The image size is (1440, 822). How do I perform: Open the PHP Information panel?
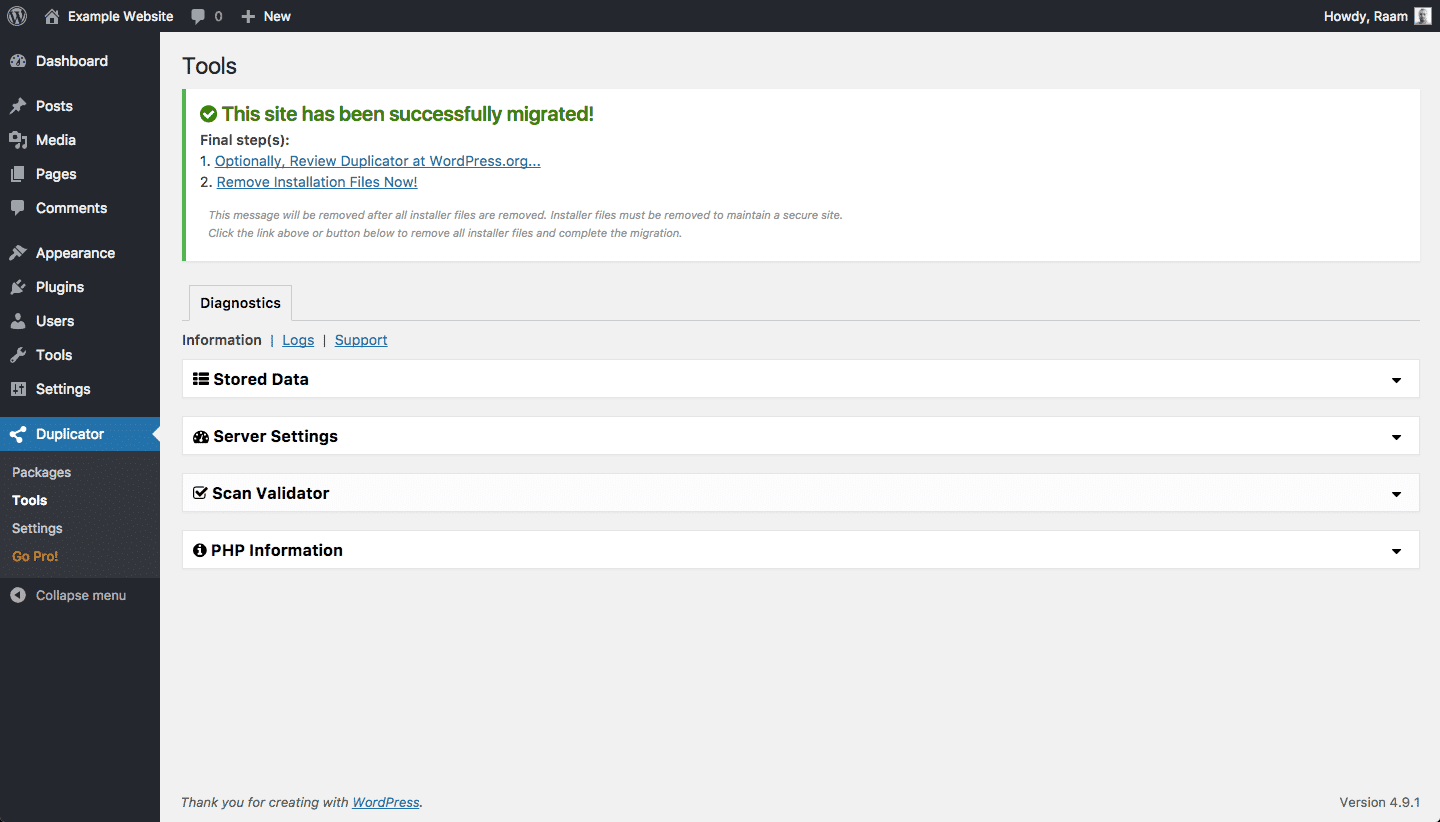[x=800, y=549]
